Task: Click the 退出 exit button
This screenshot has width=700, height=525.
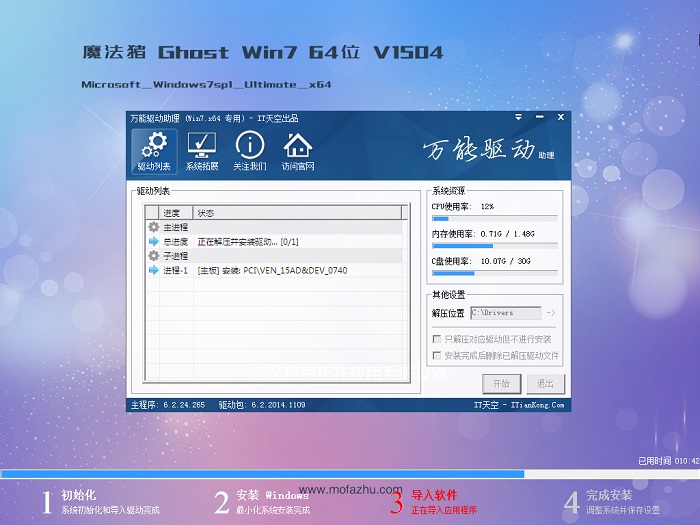Action: pos(545,383)
